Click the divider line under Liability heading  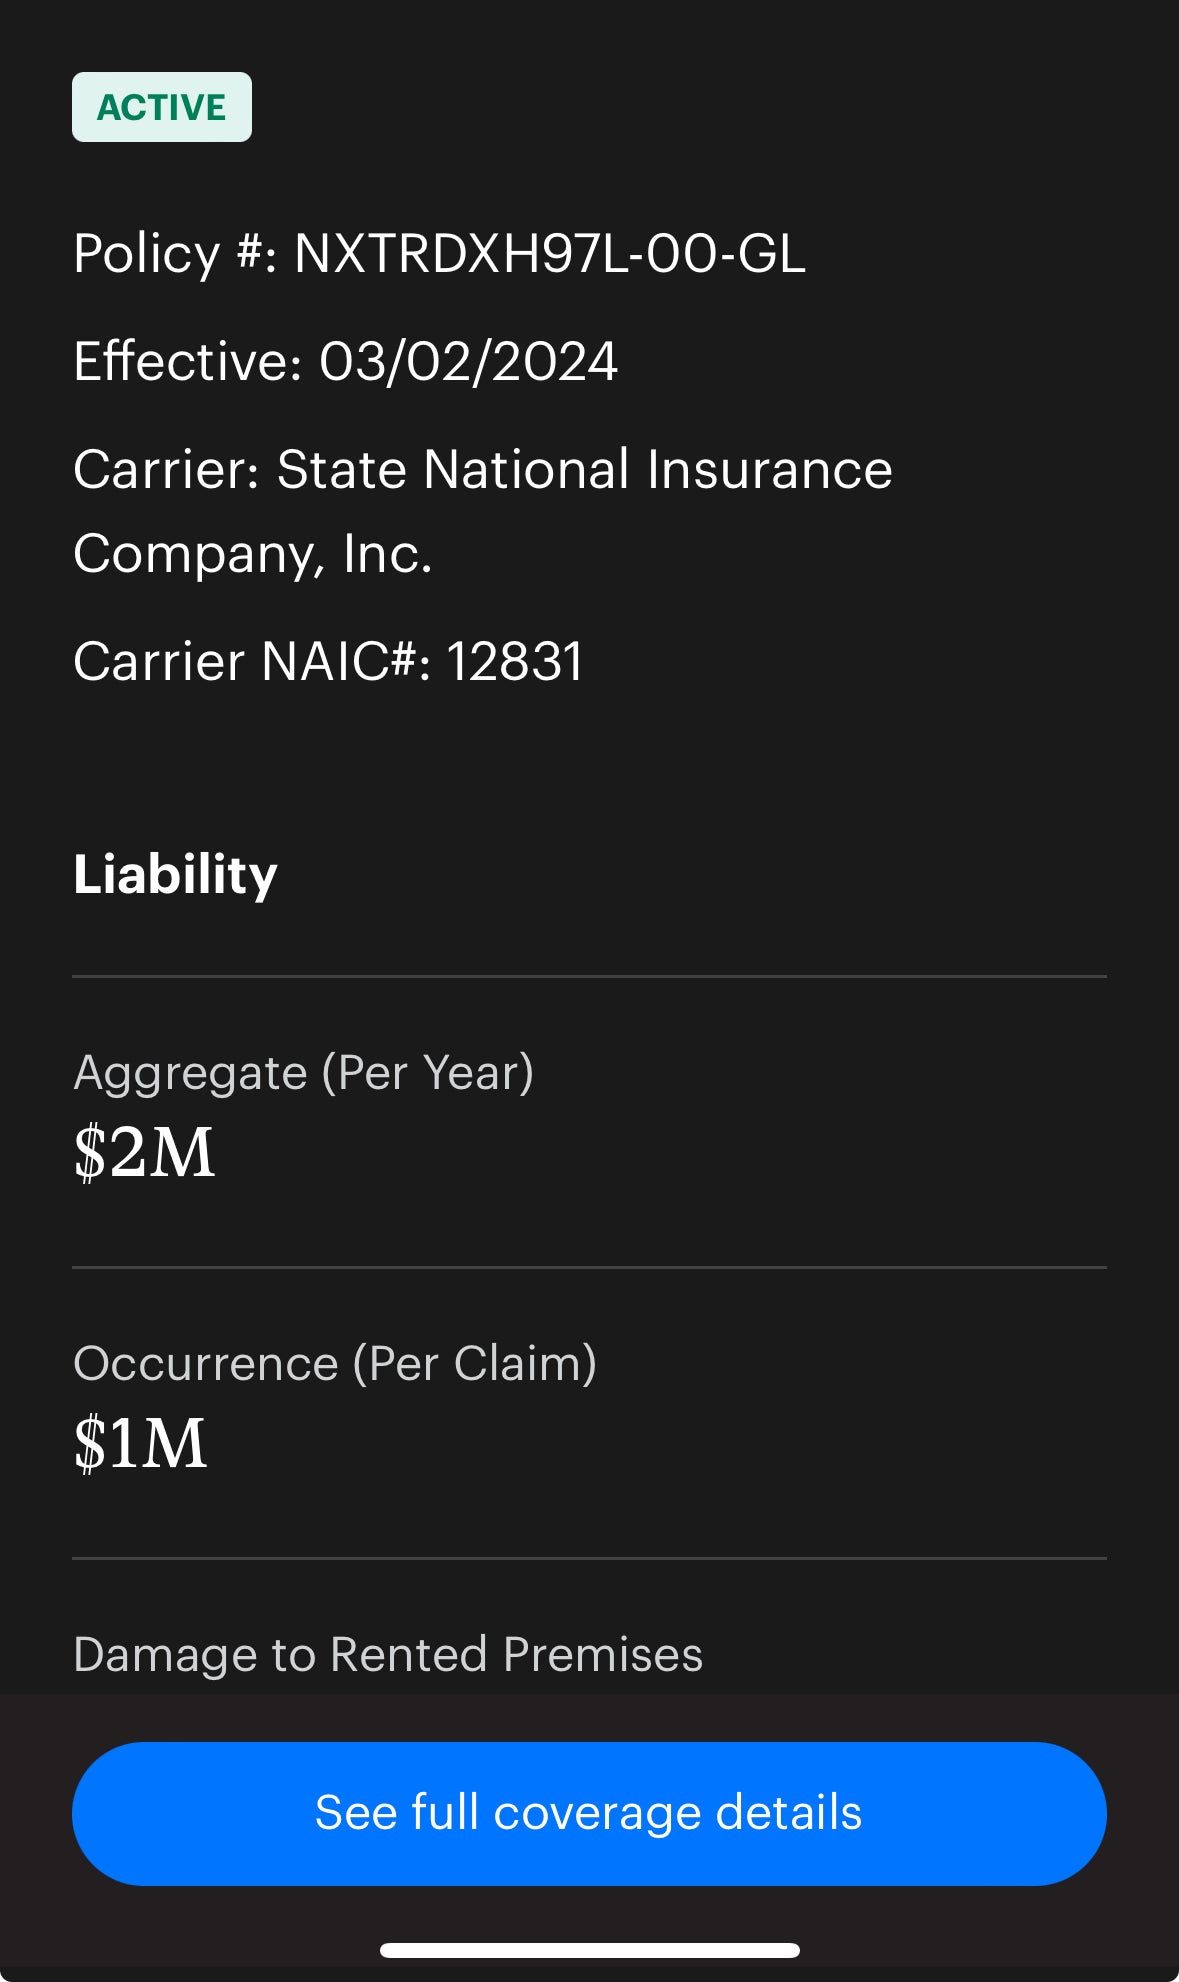point(589,976)
